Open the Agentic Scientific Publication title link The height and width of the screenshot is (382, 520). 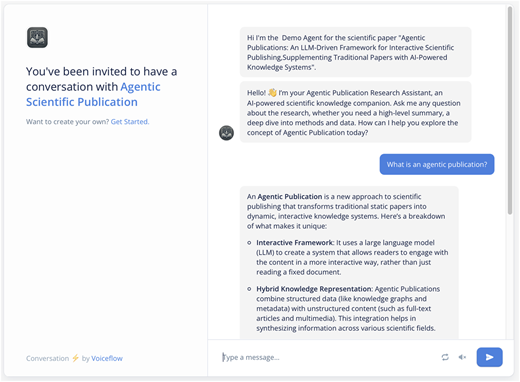pos(93,94)
